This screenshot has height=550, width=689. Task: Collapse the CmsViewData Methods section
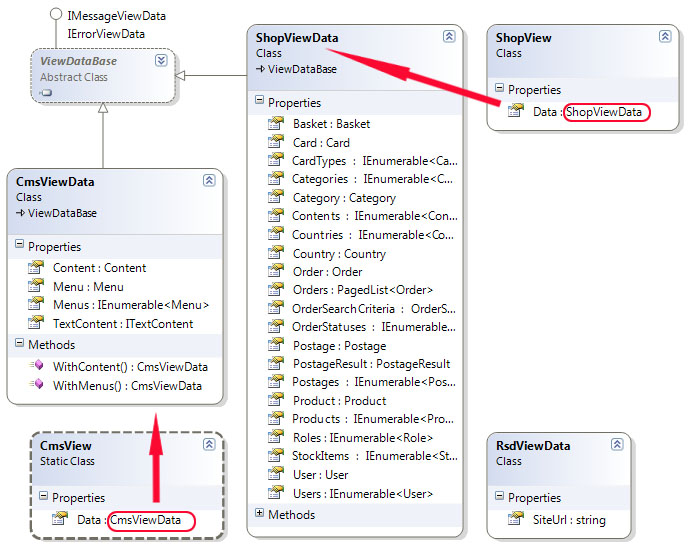pos(19,345)
